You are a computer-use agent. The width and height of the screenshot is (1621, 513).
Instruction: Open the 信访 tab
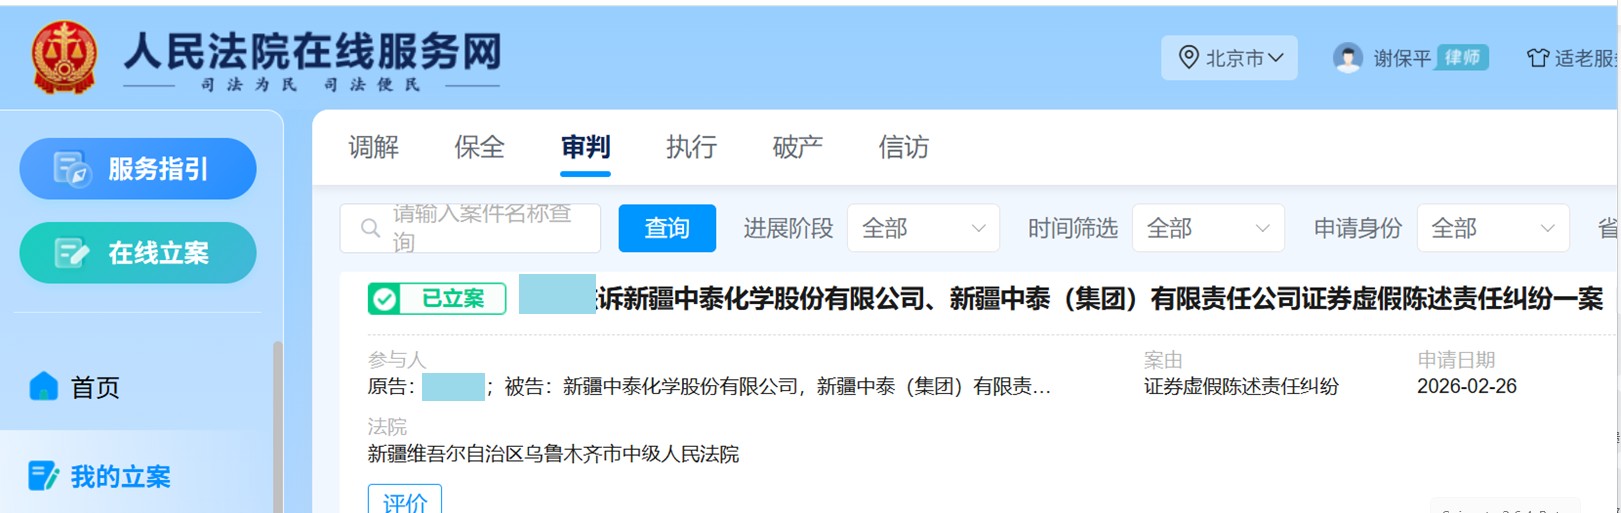[903, 147]
